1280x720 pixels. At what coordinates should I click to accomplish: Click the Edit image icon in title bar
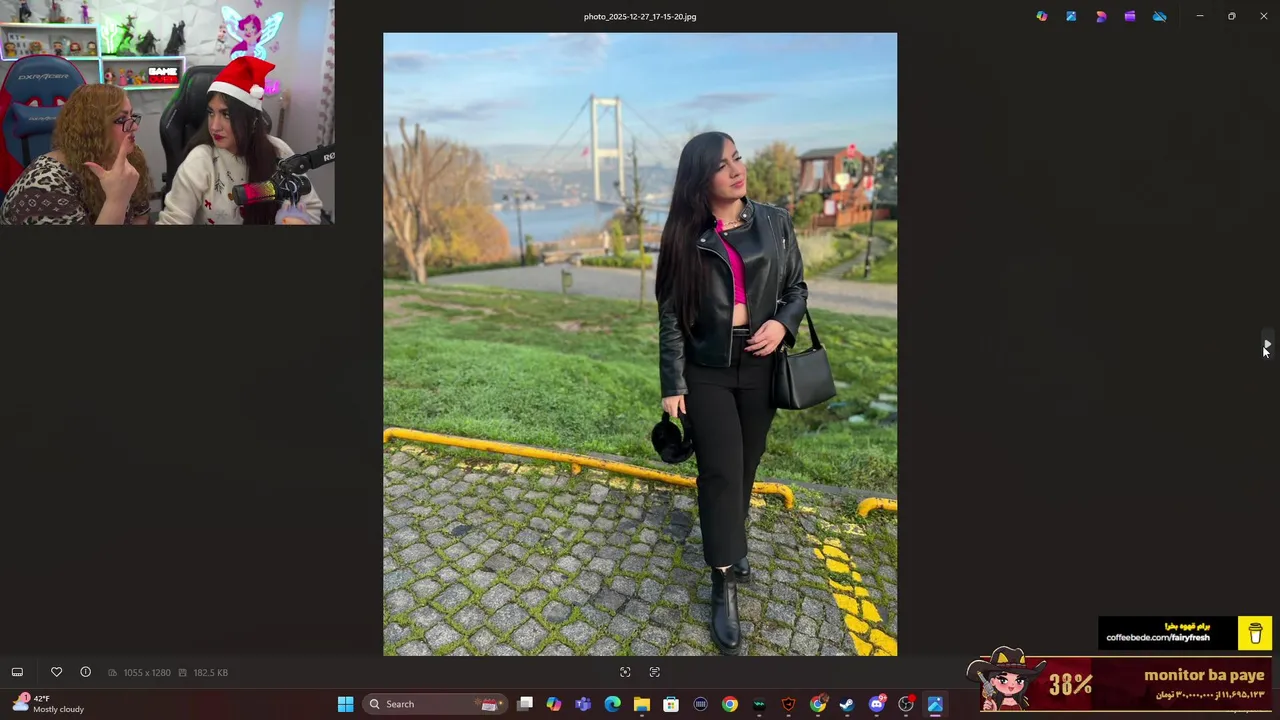pyautogui.click(x=1071, y=16)
